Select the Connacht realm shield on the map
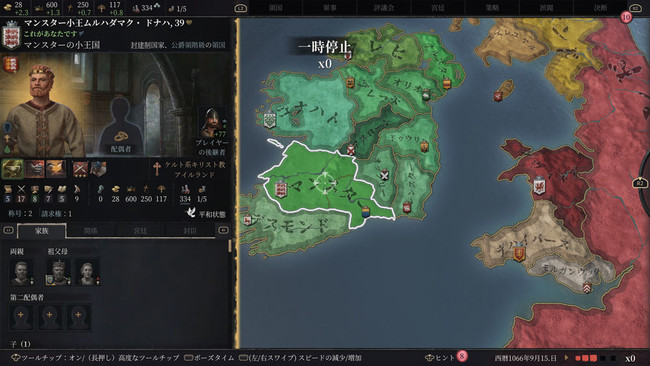The width and height of the screenshot is (650, 366). (x=270, y=120)
